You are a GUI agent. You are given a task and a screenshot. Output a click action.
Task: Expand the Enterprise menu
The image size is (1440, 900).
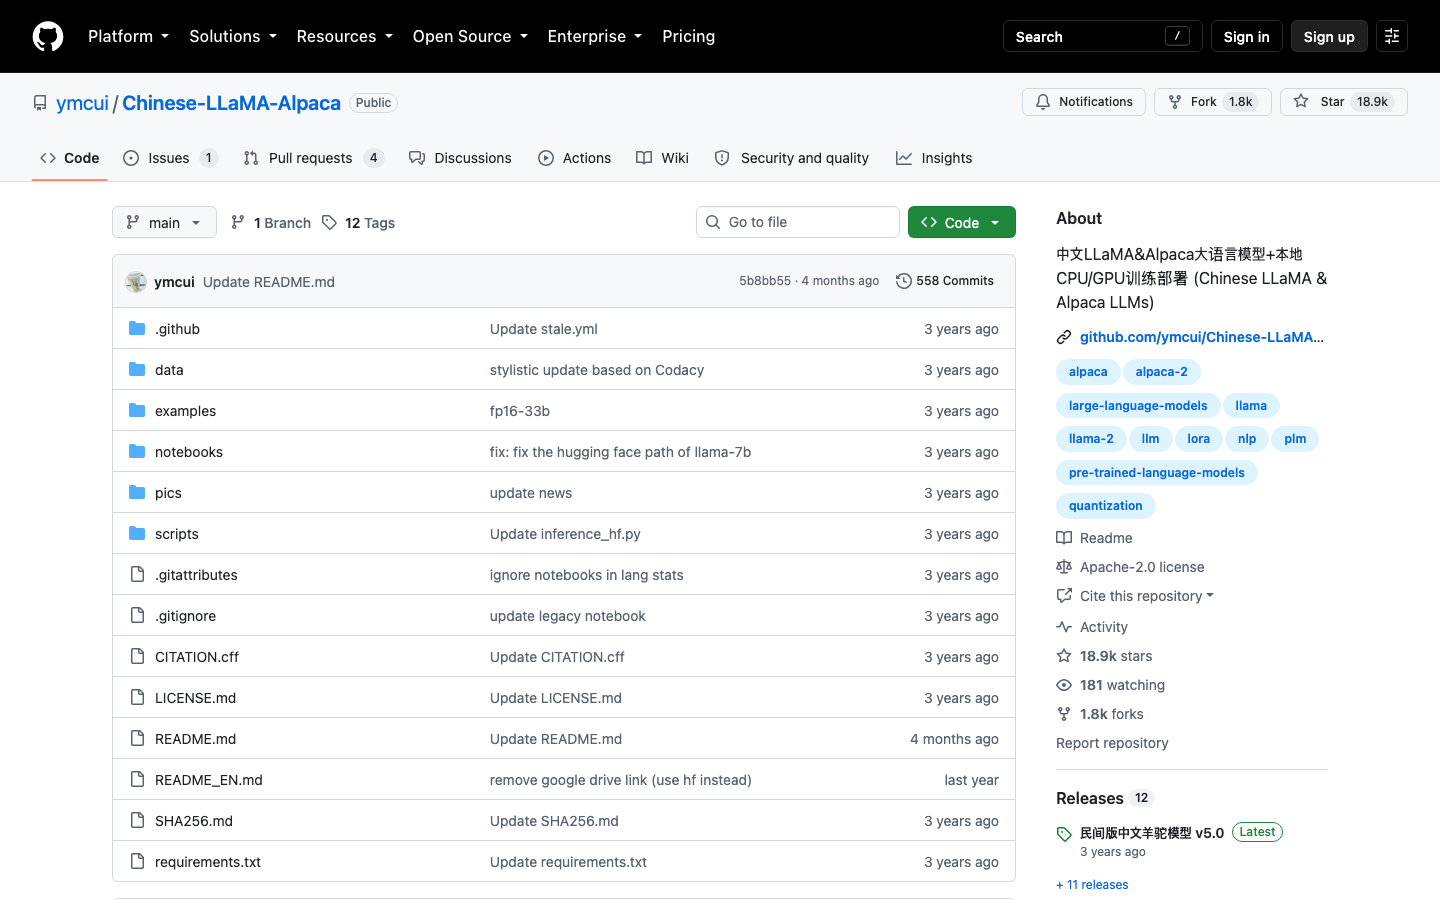(595, 36)
